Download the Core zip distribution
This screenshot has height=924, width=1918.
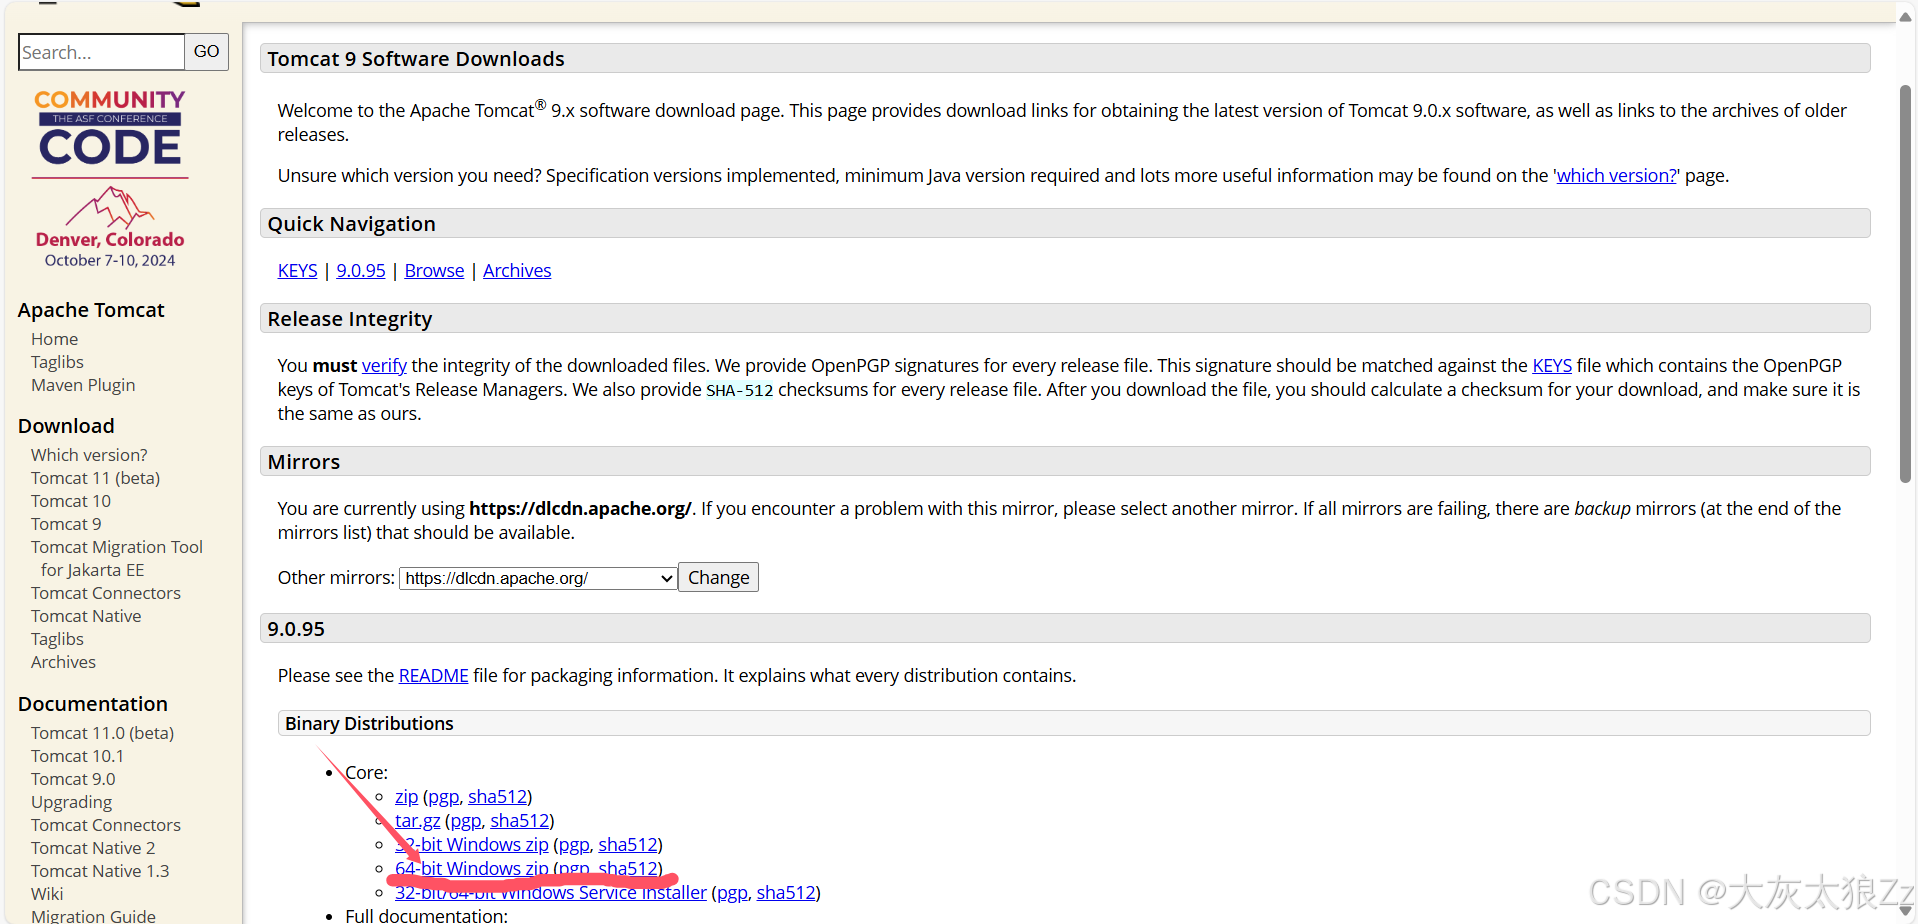406,797
